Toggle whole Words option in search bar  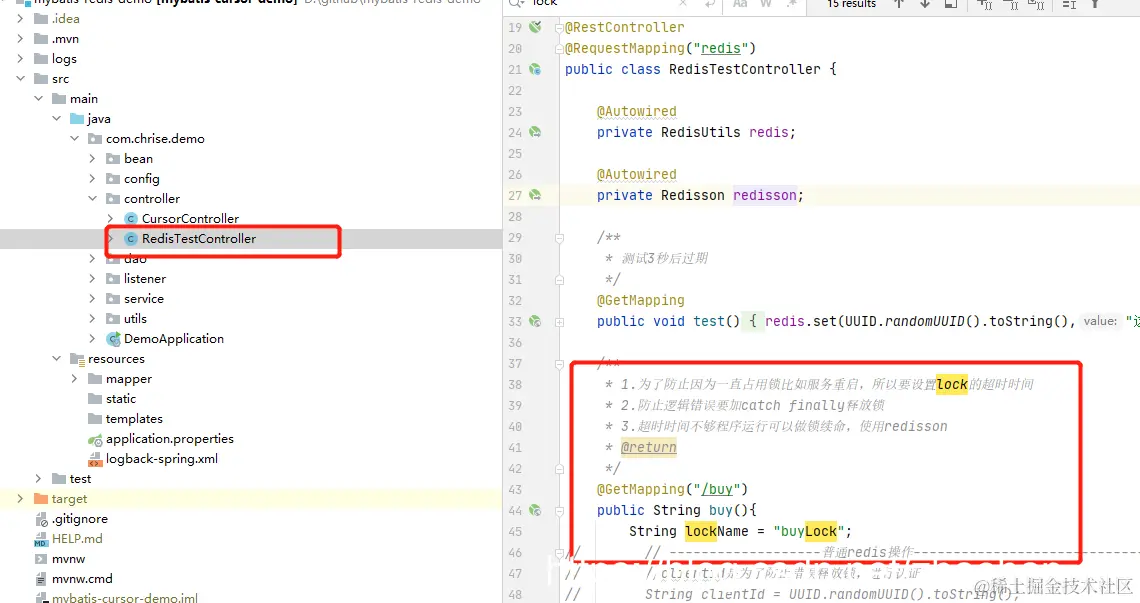click(x=766, y=4)
